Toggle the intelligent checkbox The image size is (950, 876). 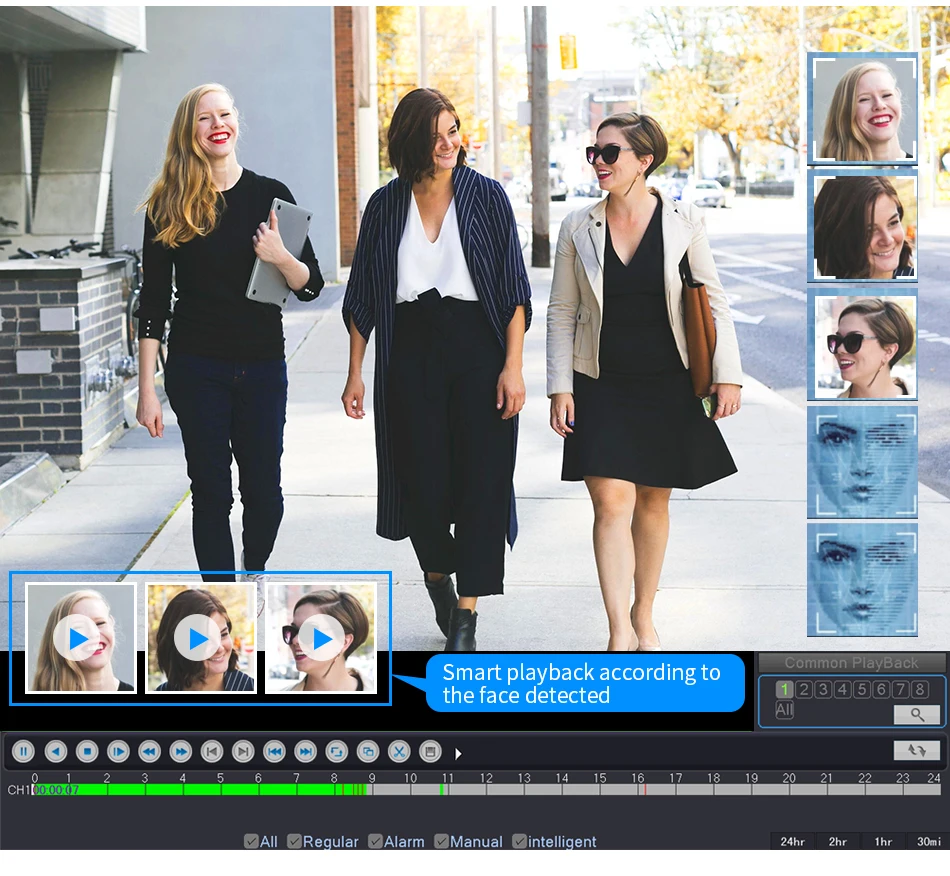coord(519,841)
